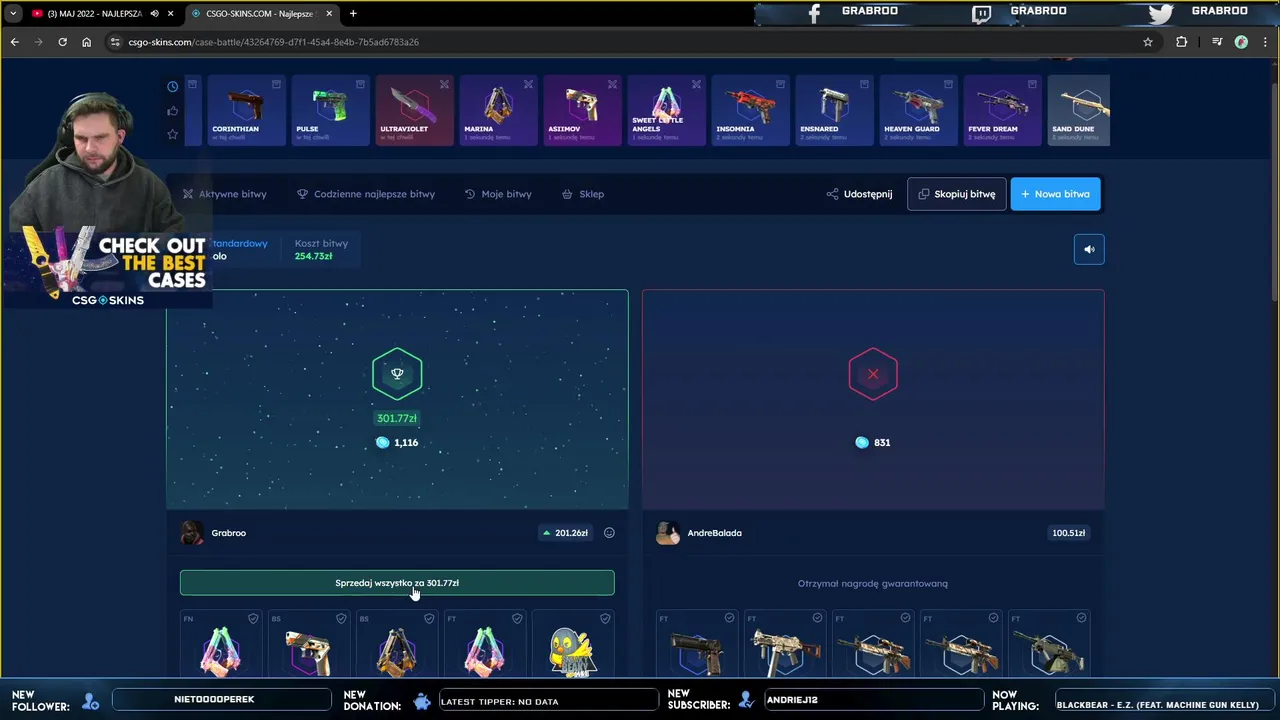Open the Sklep tab
Viewport: 1280px width, 720px height.
coord(583,194)
